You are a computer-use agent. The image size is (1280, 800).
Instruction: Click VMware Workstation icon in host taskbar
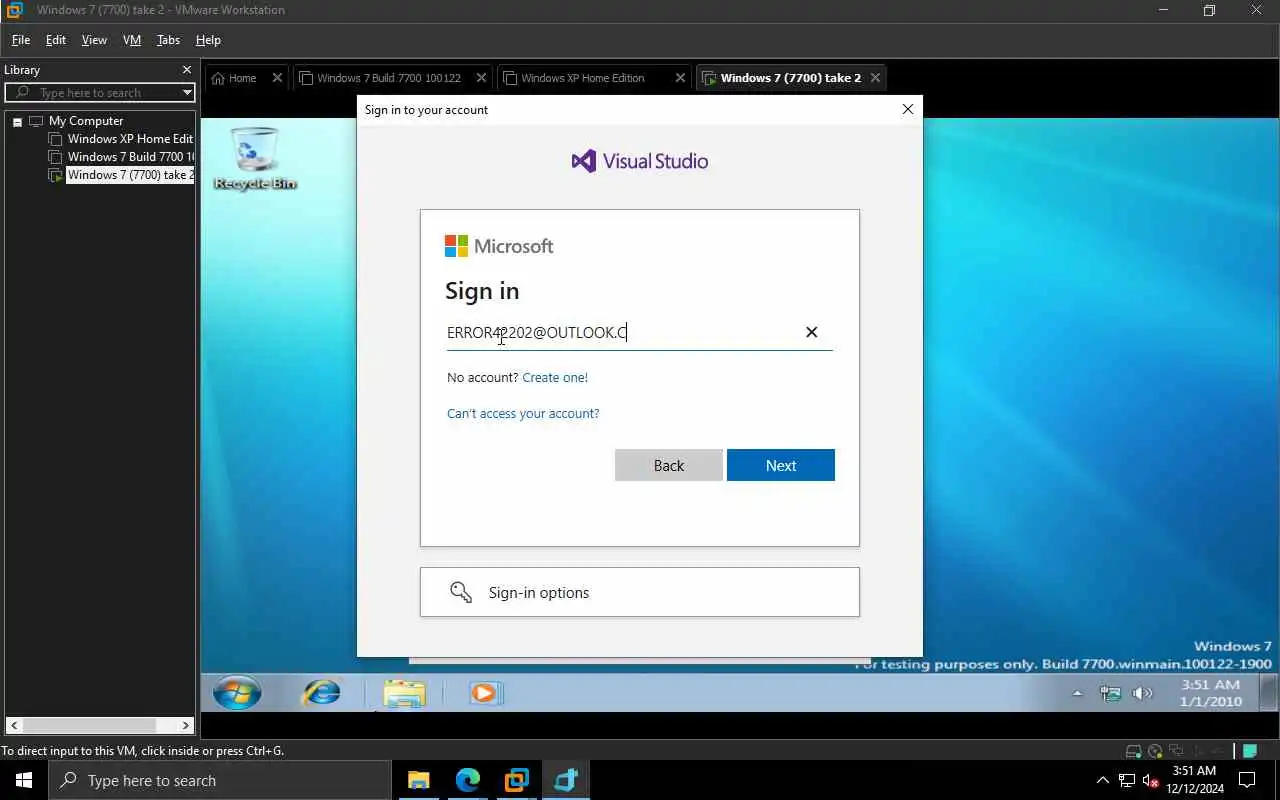[x=516, y=780]
